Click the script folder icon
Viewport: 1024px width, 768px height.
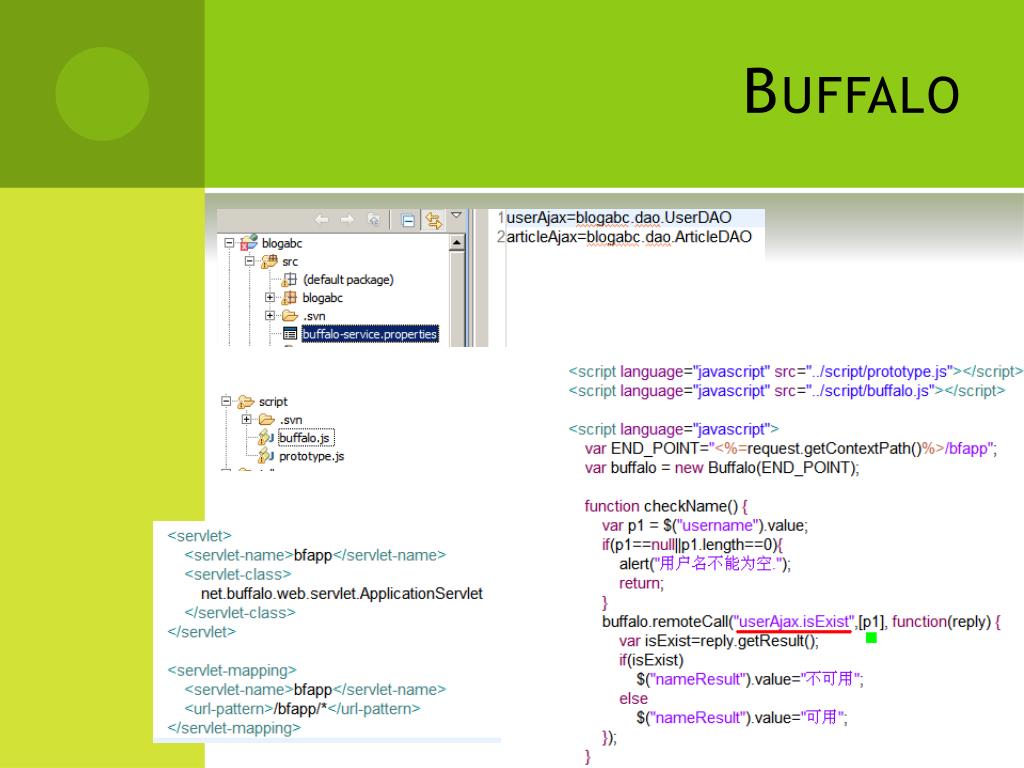246,401
